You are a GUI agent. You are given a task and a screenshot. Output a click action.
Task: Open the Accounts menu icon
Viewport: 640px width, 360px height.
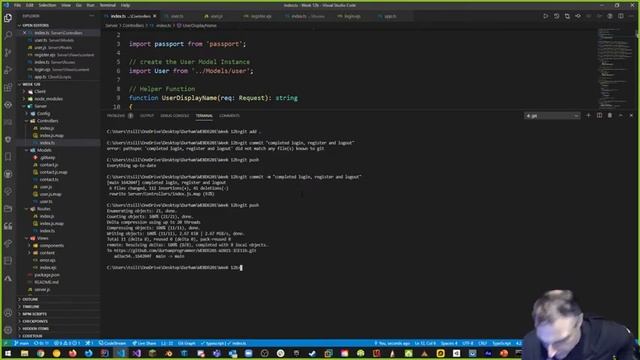(8, 313)
